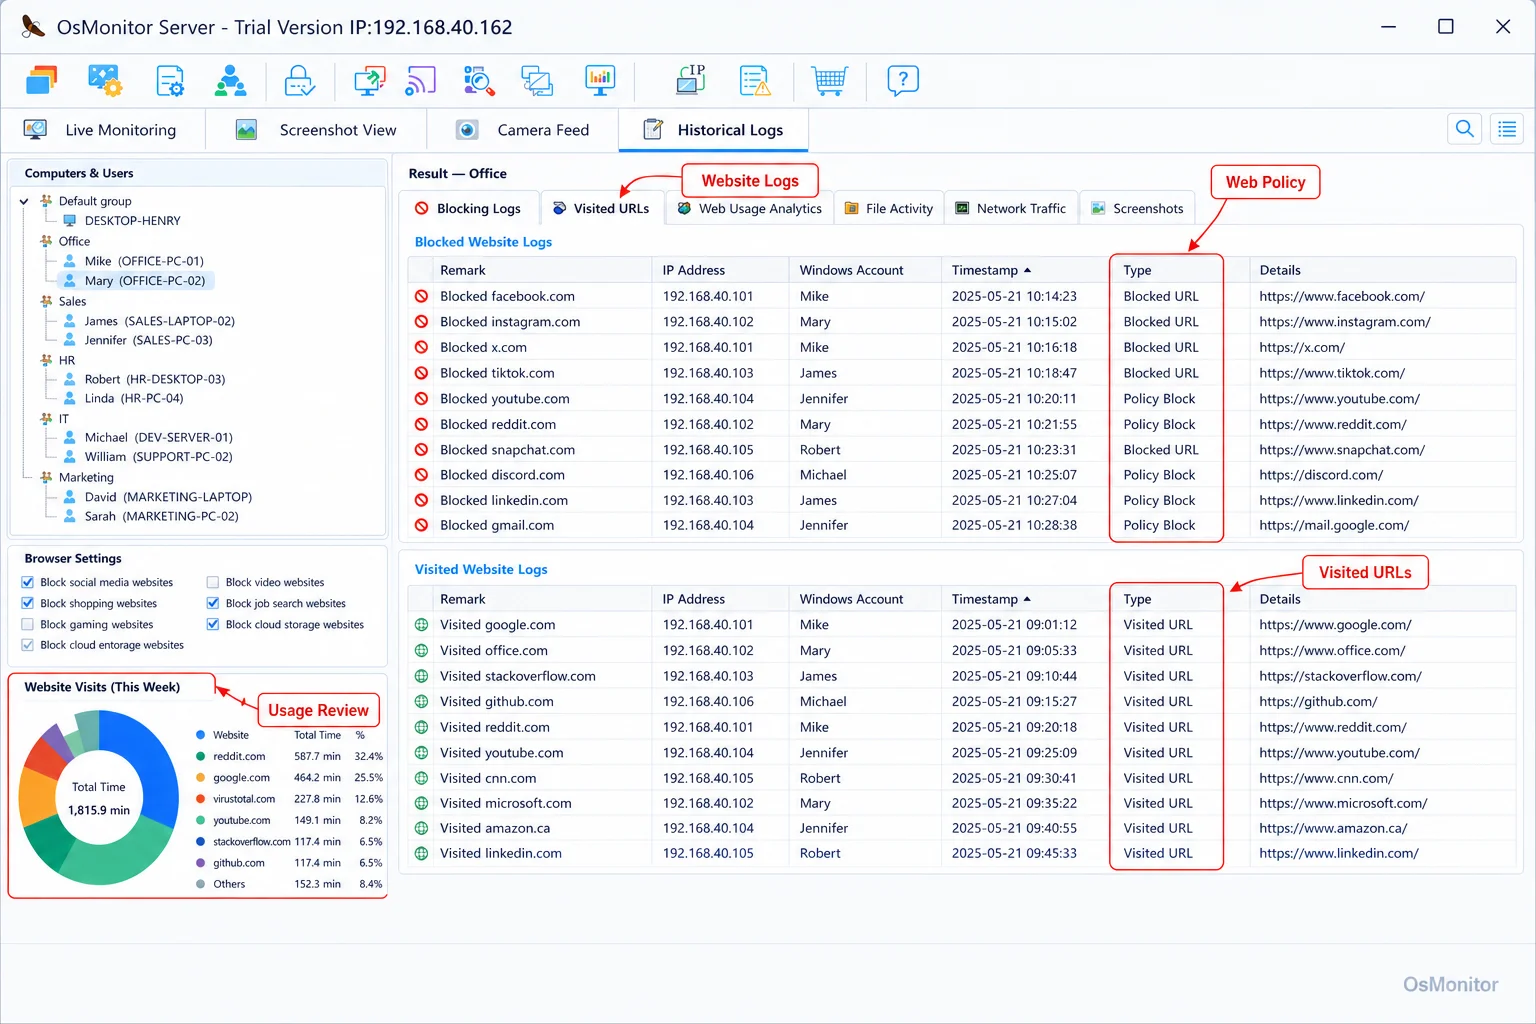Click IP Address header in Visited Website Logs
This screenshot has width=1536, height=1024.
pos(694,599)
